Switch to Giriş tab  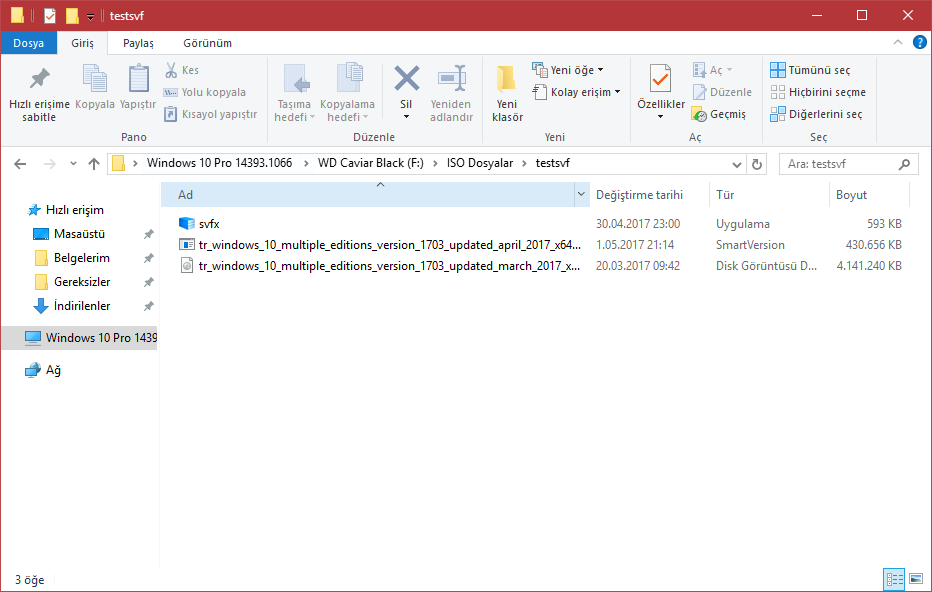pyautogui.click(x=83, y=43)
